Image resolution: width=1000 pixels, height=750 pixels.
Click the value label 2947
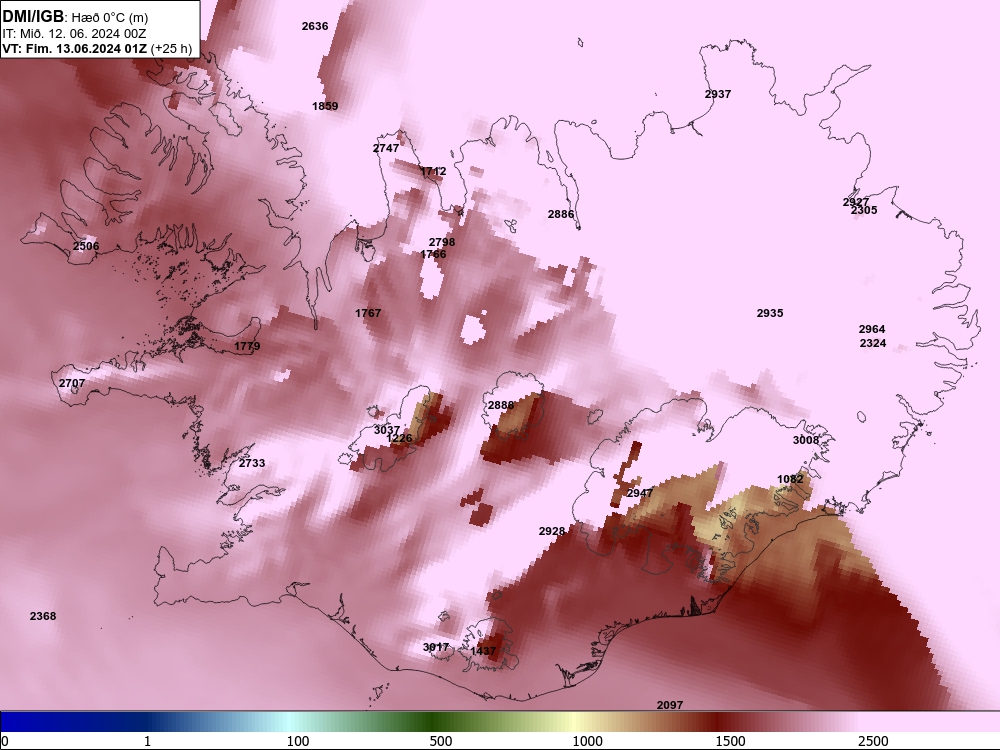[x=640, y=493]
